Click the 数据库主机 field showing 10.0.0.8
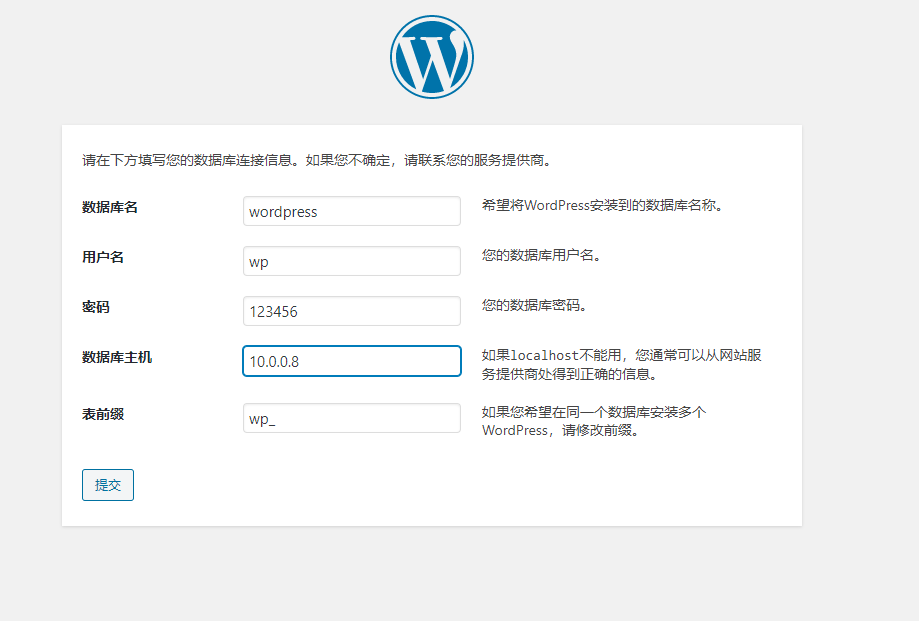 point(352,361)
